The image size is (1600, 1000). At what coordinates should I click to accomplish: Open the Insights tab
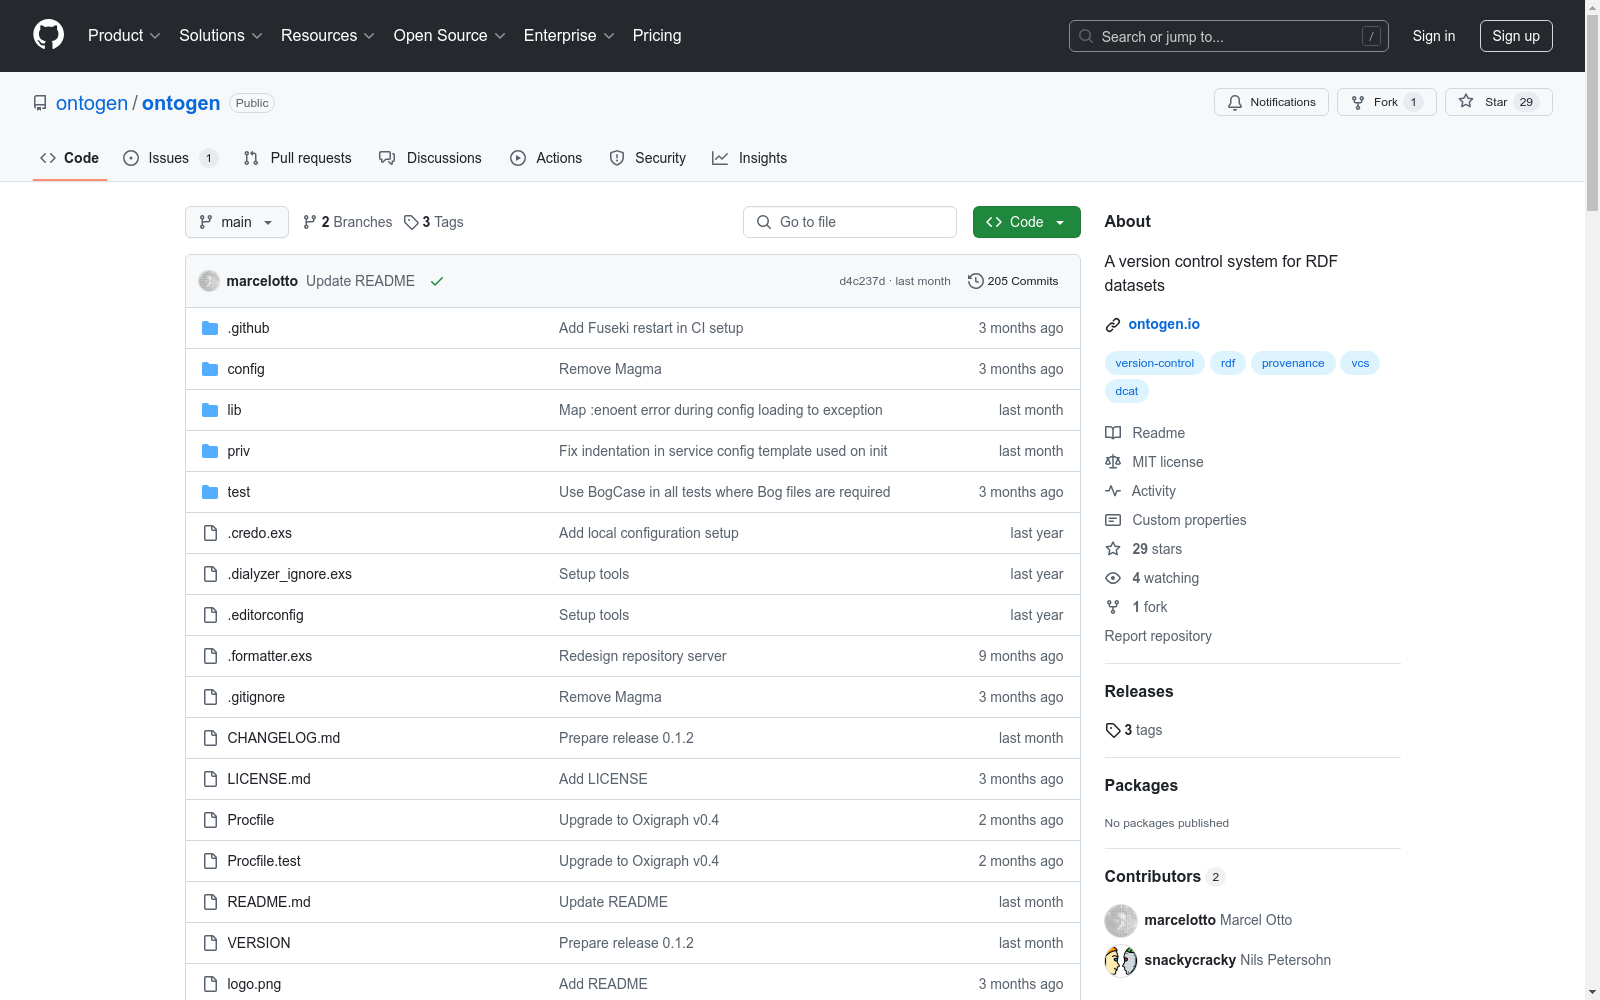pyautogui.click(x=750, y=158)
